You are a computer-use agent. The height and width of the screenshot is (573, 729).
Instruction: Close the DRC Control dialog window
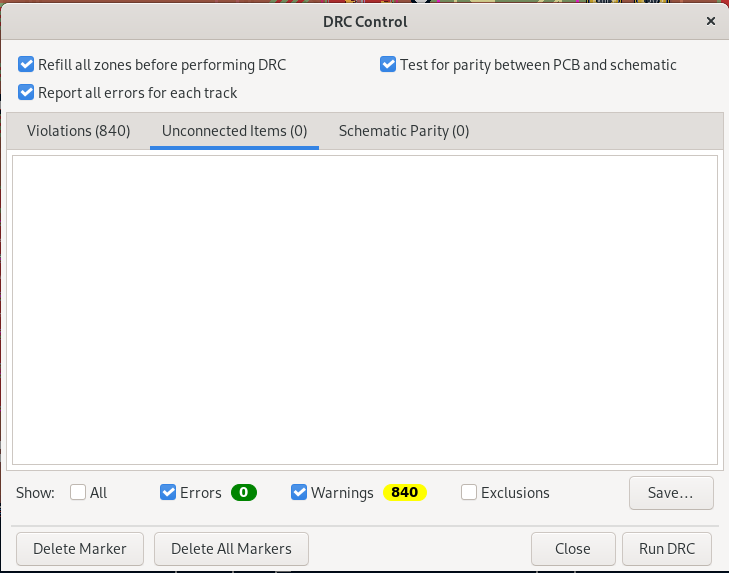[711, 21]
